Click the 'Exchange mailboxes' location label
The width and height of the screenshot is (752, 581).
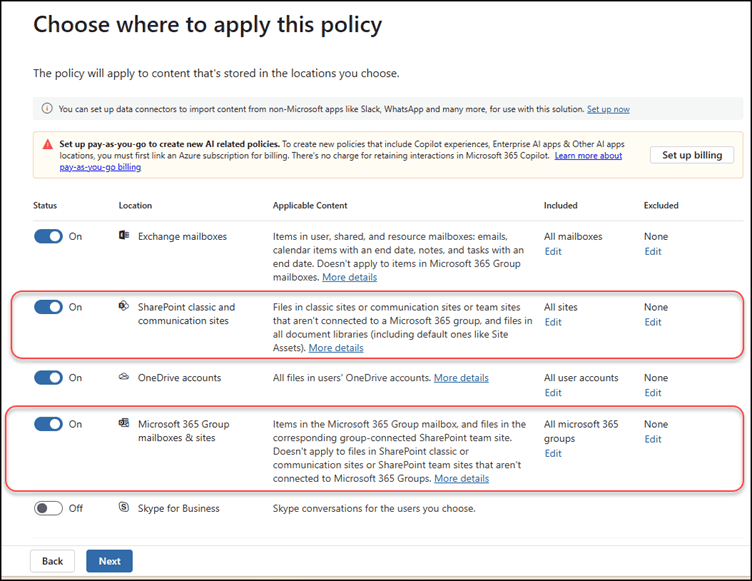point(182,237)
